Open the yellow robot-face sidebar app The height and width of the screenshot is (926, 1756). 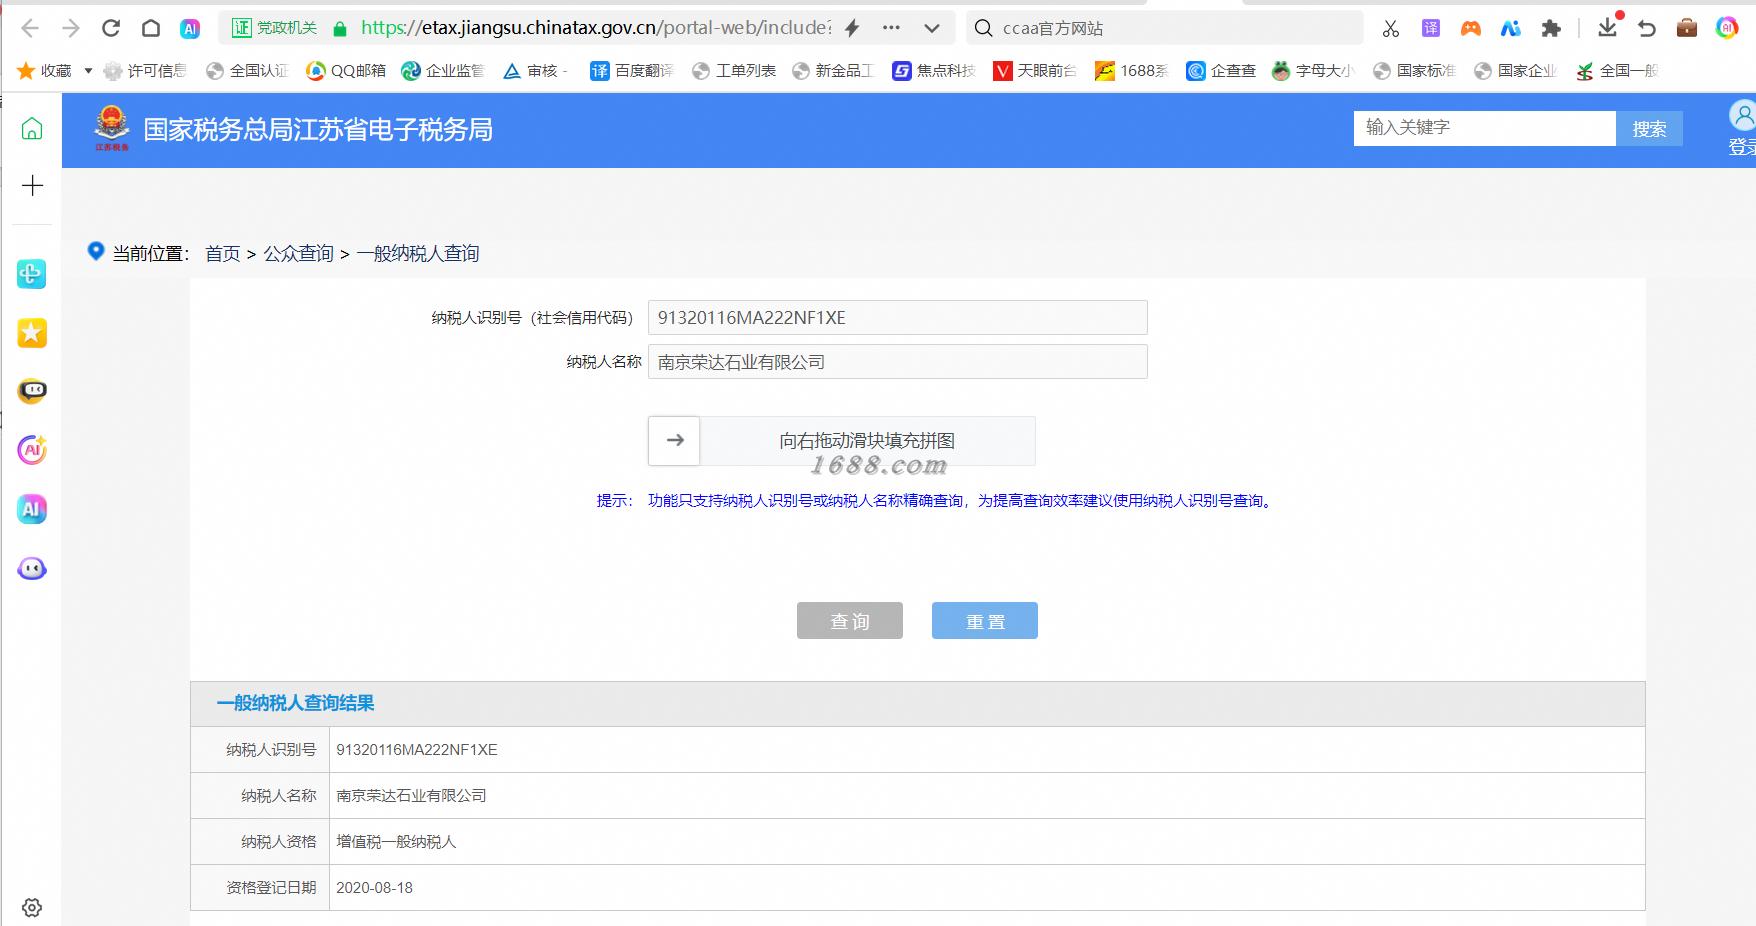32,391
